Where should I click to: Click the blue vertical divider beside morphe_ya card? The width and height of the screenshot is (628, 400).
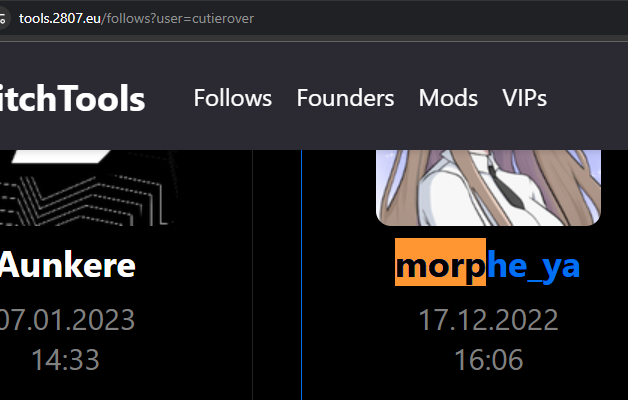tap(301, 275)
